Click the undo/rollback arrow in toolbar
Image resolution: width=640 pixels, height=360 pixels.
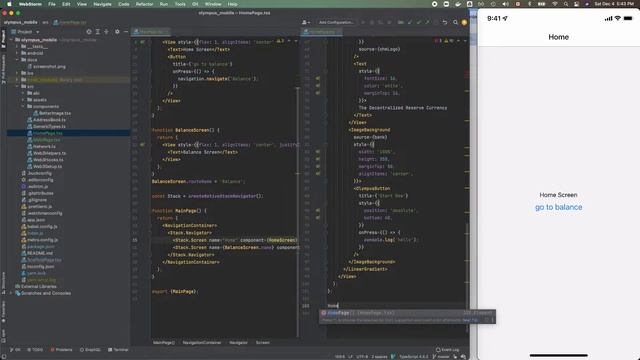click(445, 22)
